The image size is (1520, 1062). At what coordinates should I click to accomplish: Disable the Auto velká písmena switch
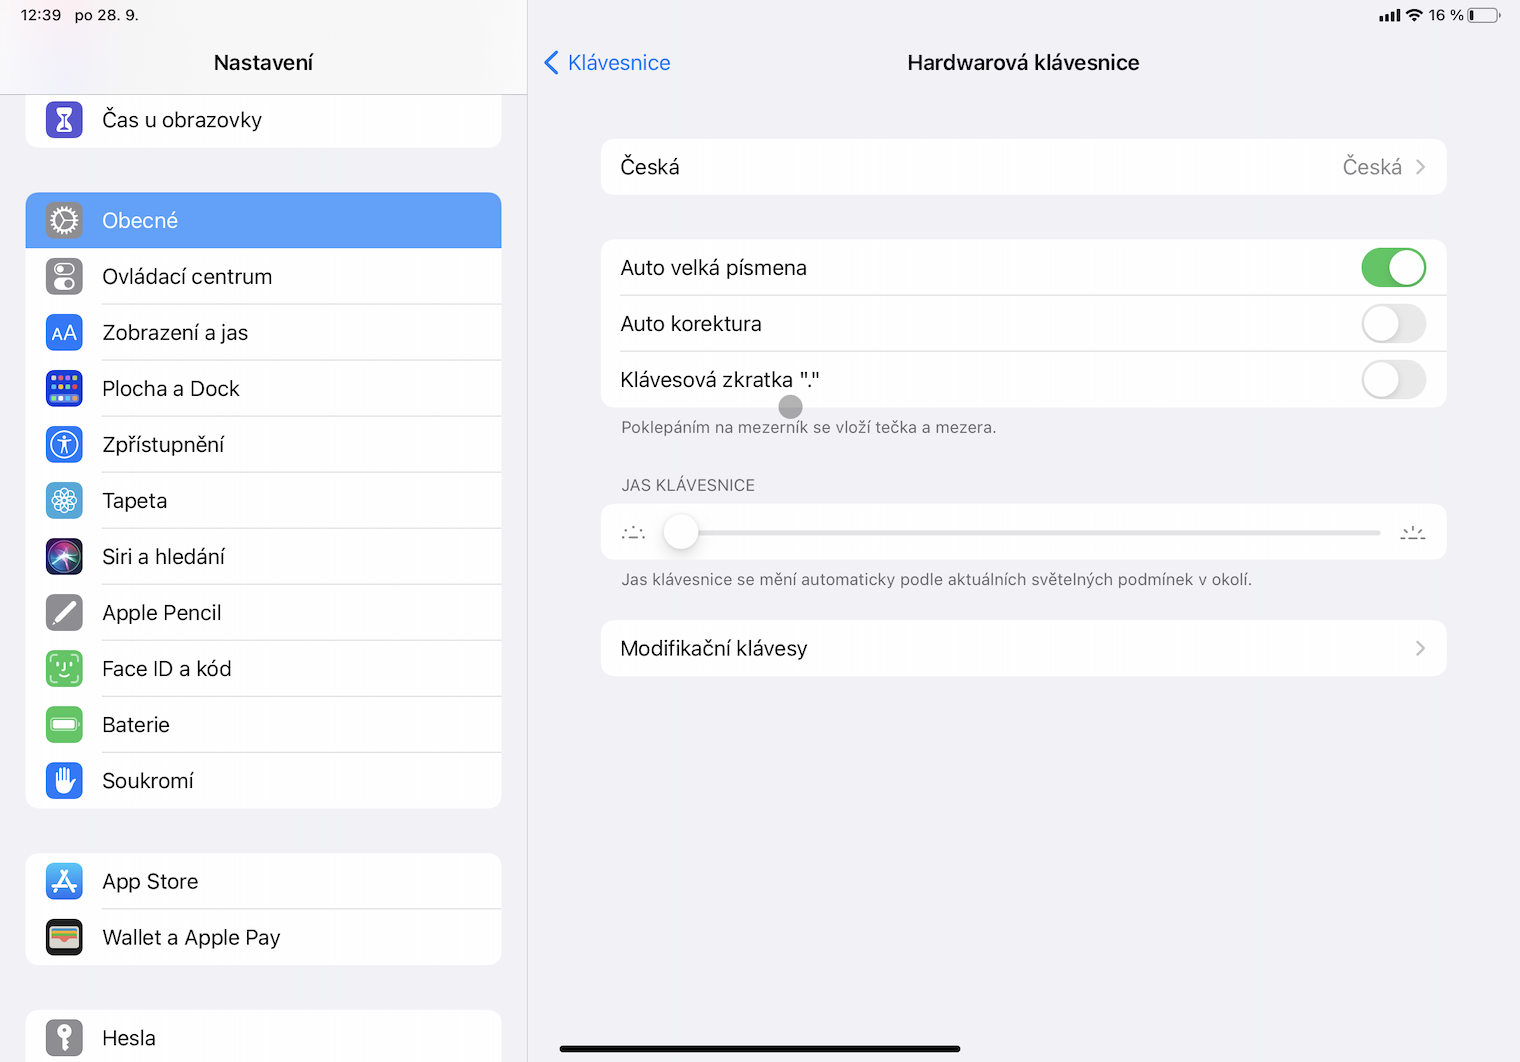[1393, 268]
